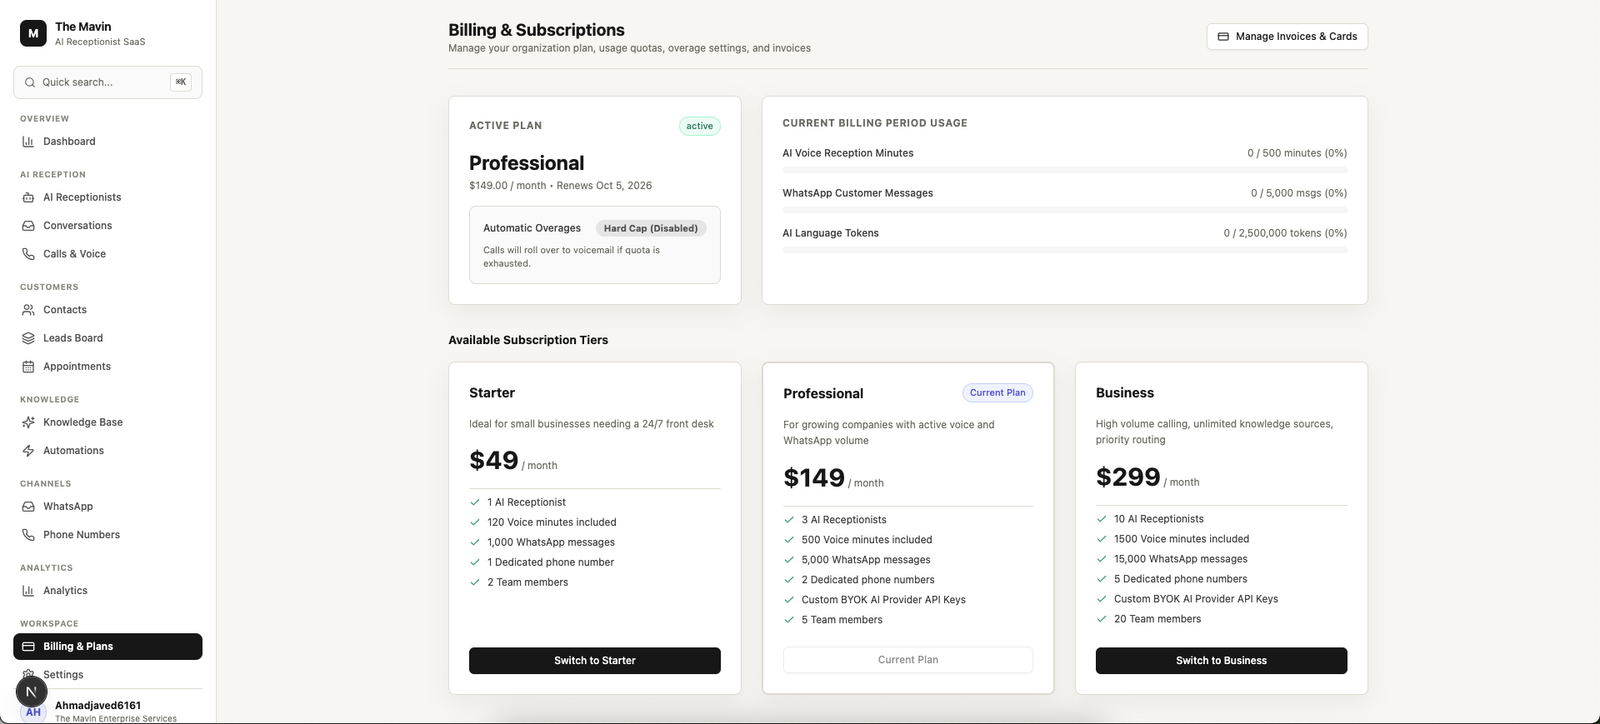The width and height of the screenshot is (1600, 724).
Task: Click the $299 Business price
Action: point(1128,477)
